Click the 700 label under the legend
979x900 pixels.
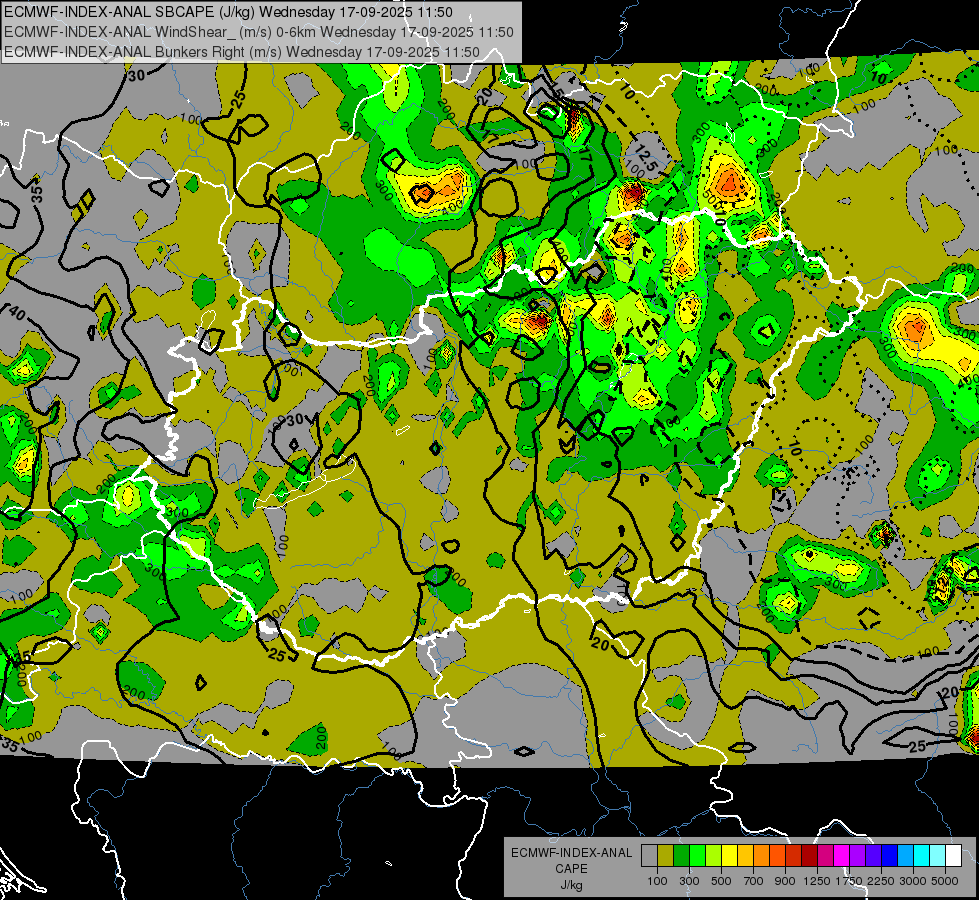click(754, 881)
